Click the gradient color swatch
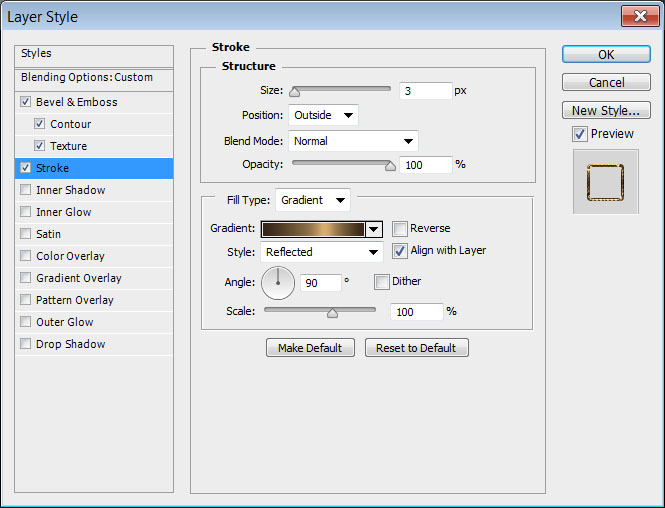The height and width of the screenshot is (508, 665). pos(314,229)
